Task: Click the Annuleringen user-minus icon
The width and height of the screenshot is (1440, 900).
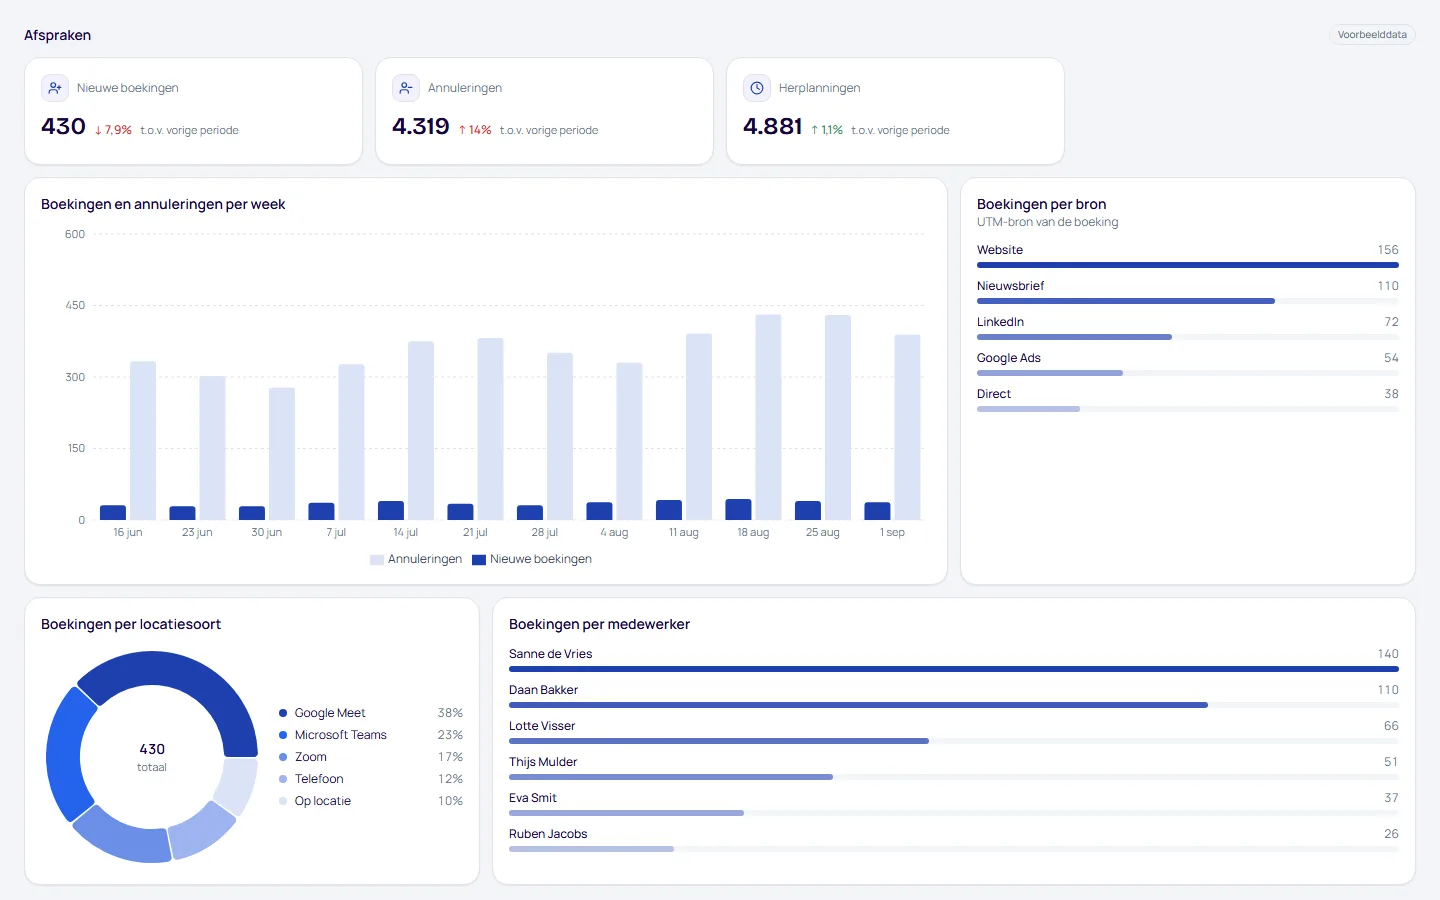Action: [406, 88]
